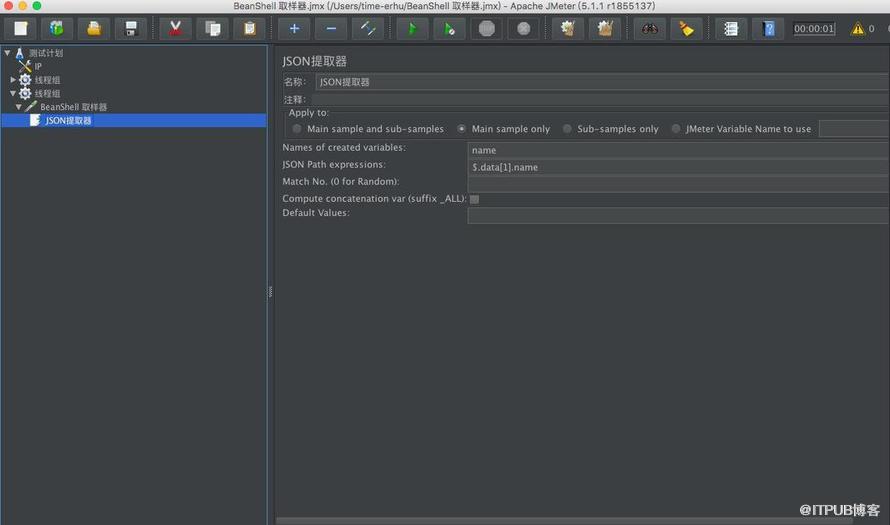
Task: Click the Clear All results icon
Action: pos(605,28)
